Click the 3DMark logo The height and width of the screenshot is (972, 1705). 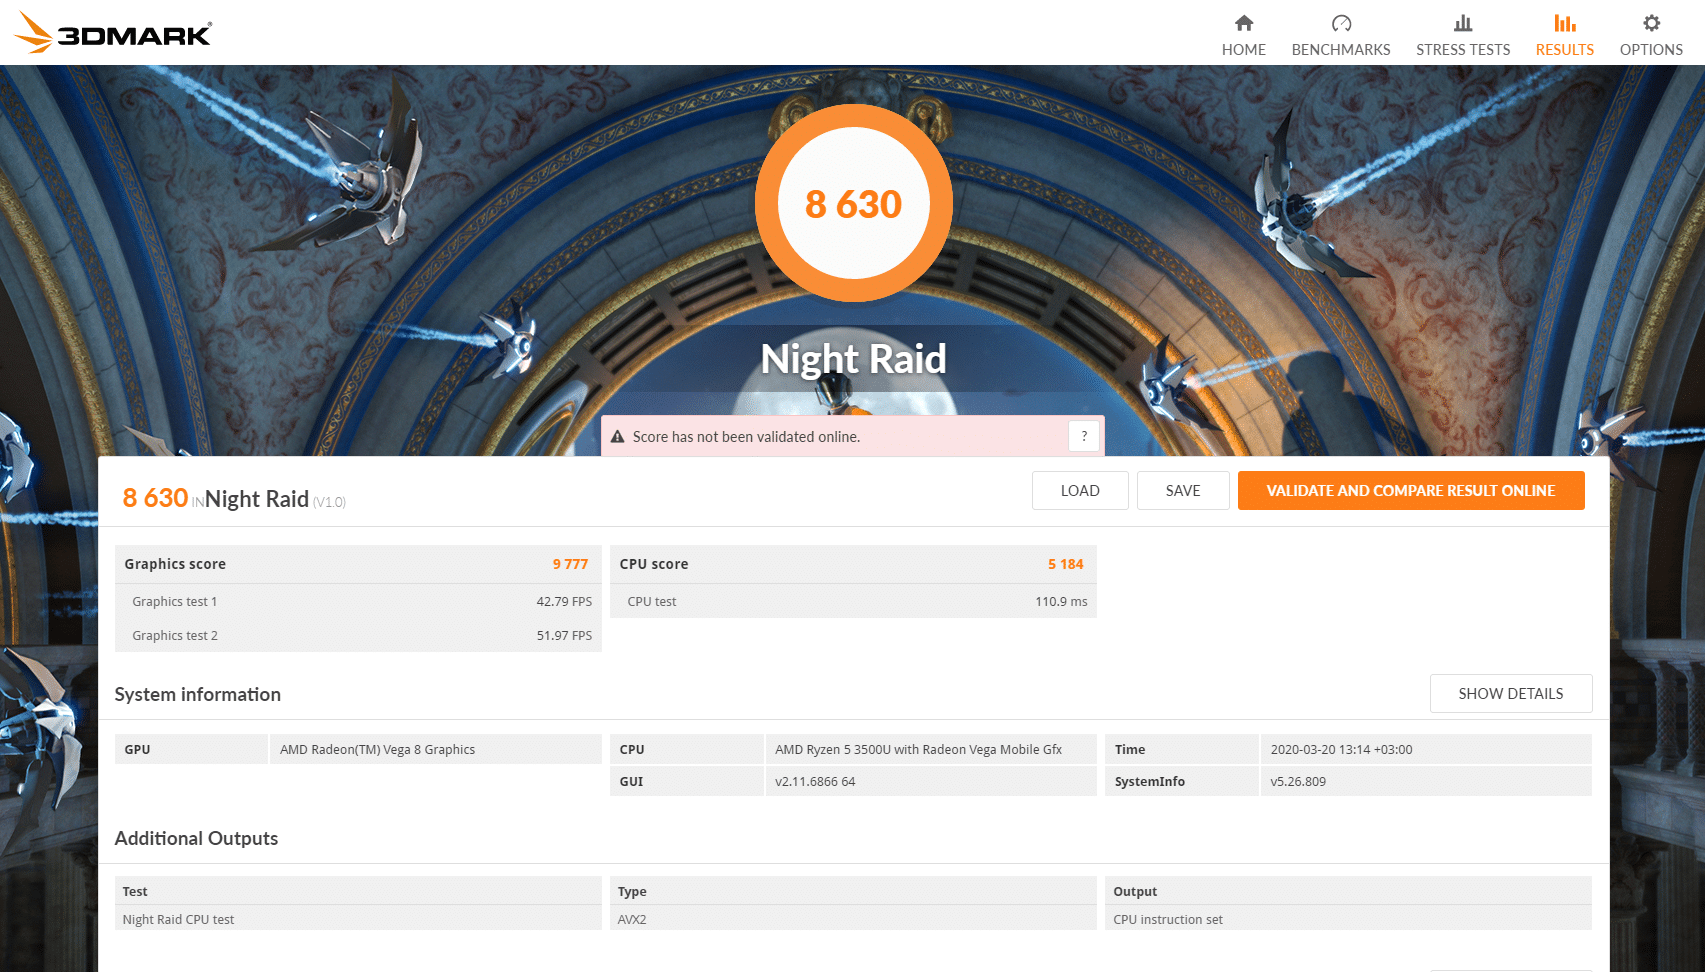pyautogui.click(x=113, y=33)
